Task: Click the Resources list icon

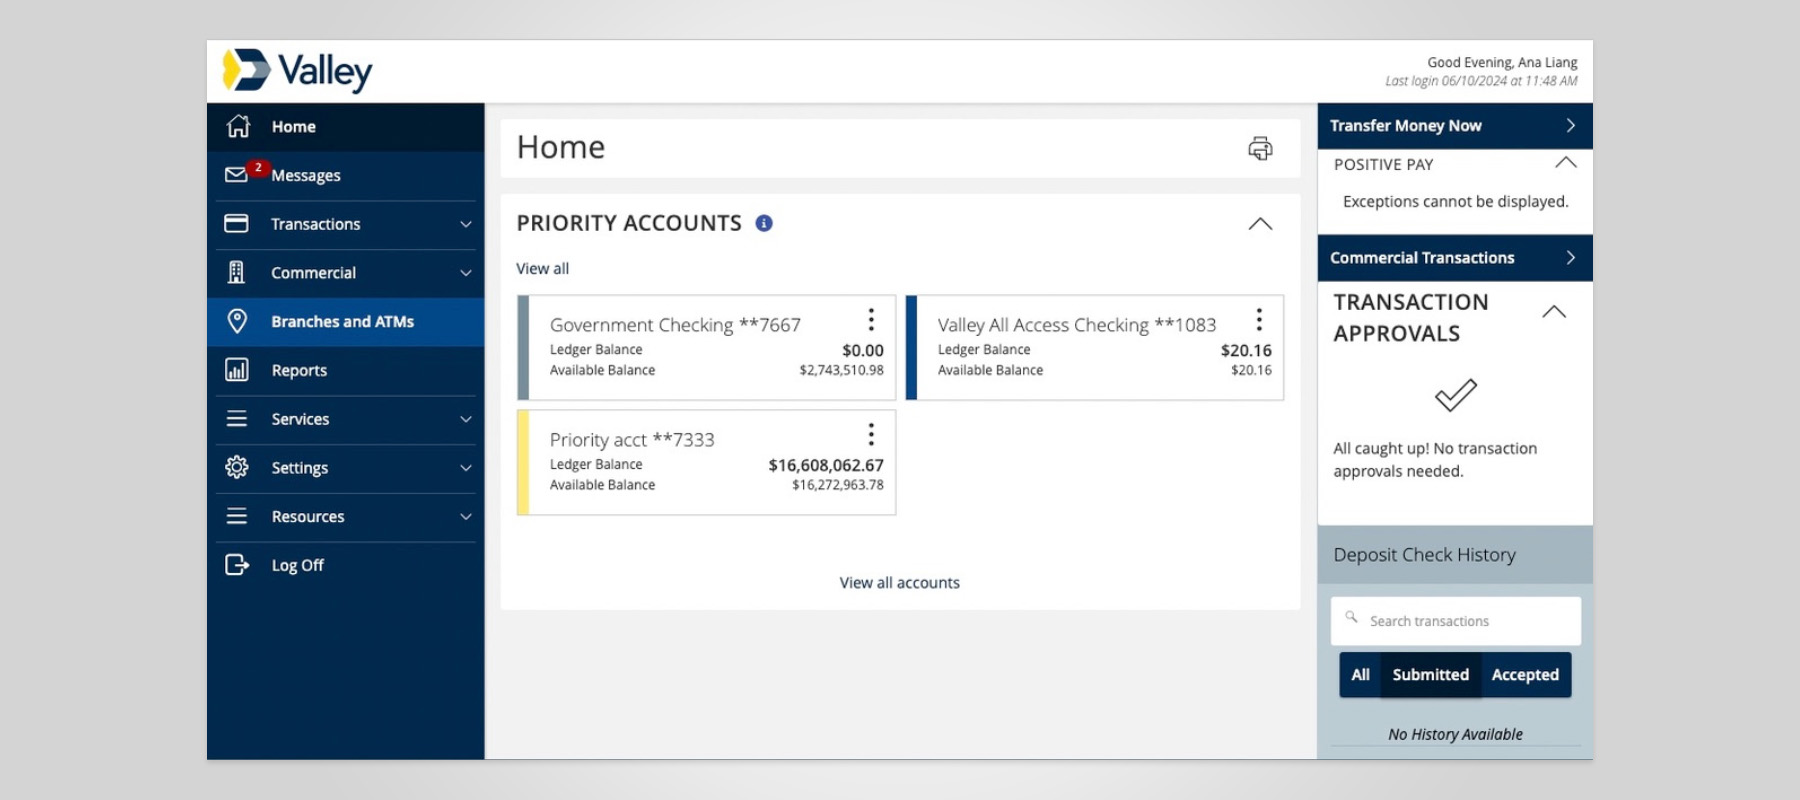Action: coord(237,516)
